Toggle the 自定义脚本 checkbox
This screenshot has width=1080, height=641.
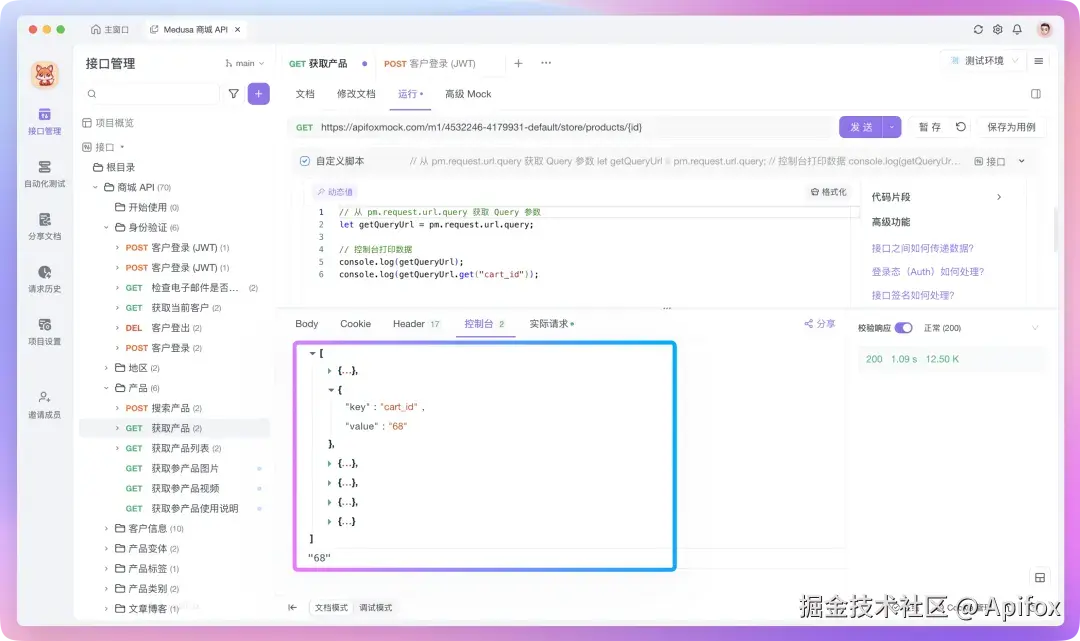pos(304,159)
